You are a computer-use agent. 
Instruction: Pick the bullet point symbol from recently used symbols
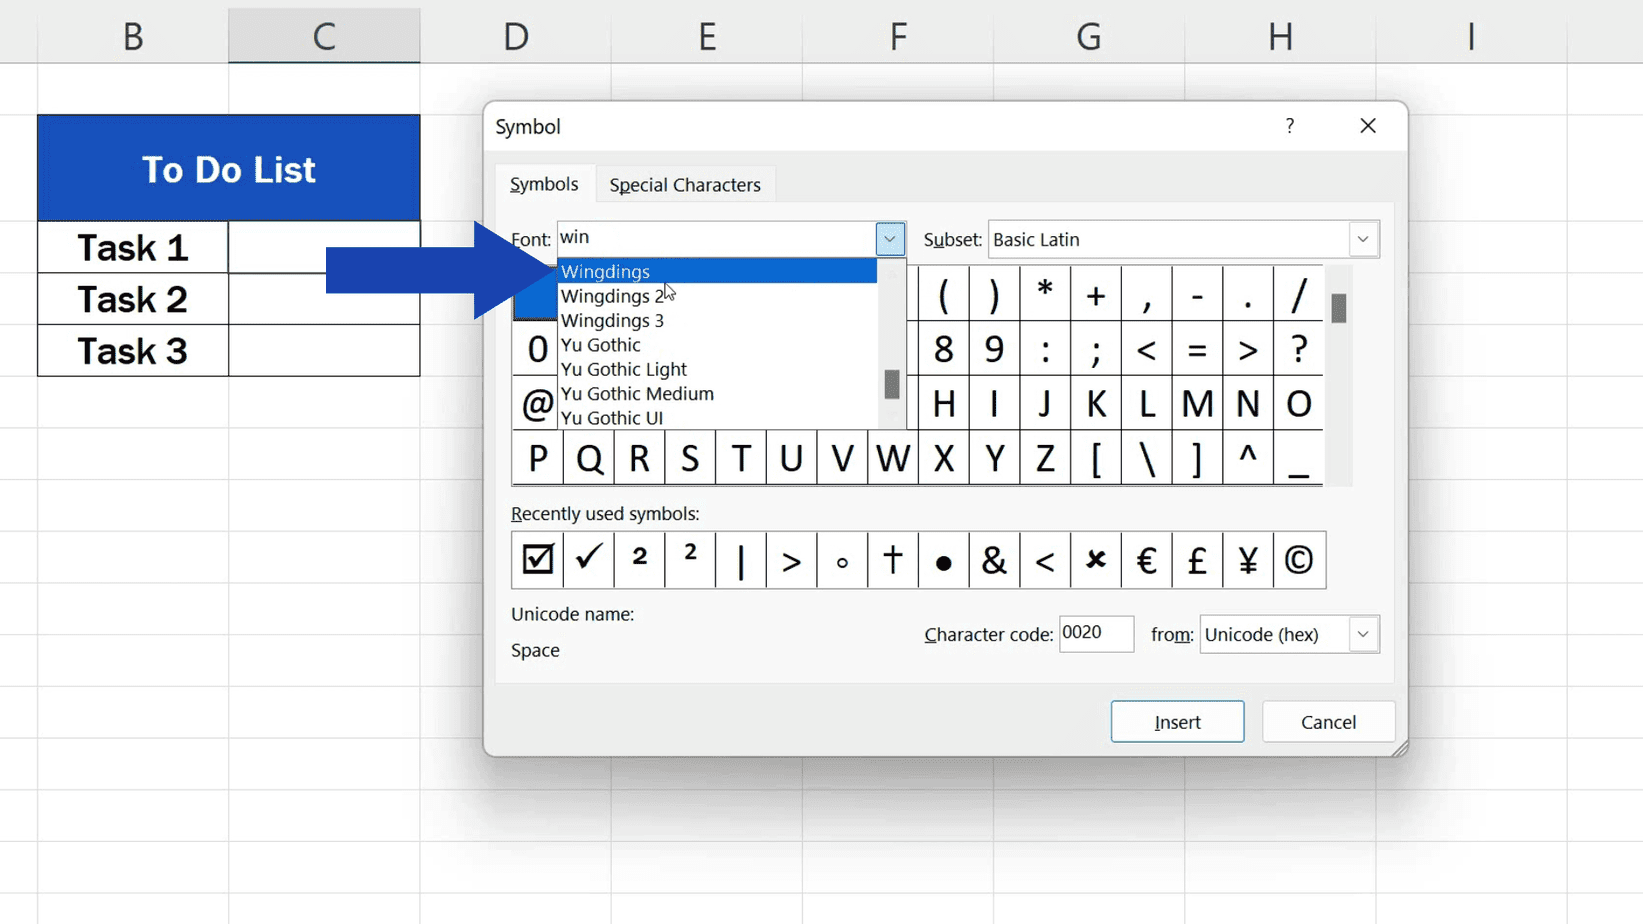943,560
